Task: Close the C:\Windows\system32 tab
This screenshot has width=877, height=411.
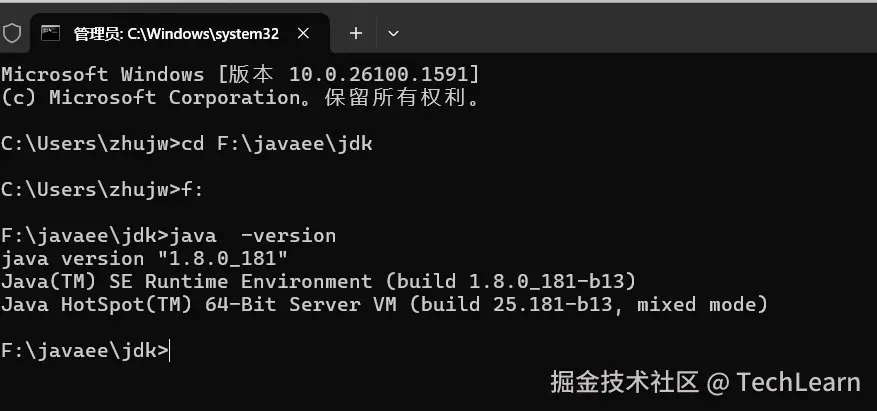Action: tap(303, 34)
